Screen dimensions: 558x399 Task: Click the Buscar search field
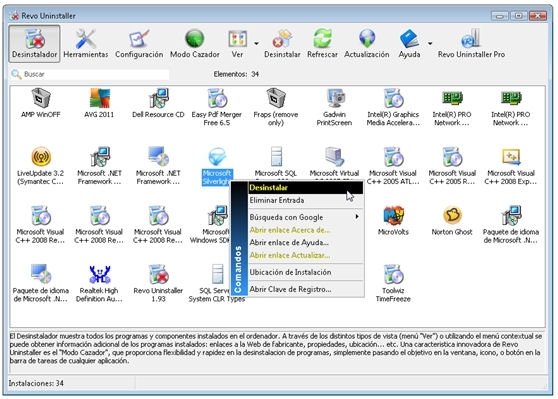click(90, 74)
